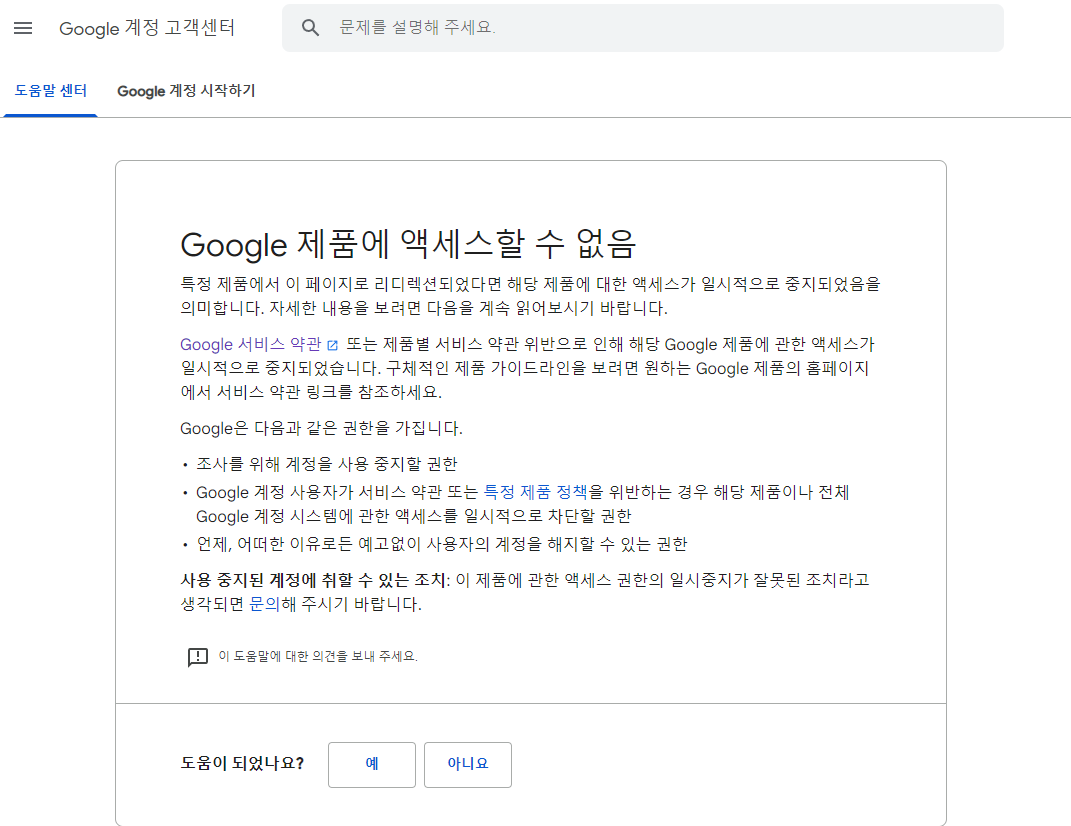Open the Google 계정 시작하기 tab

pos(186,91)
